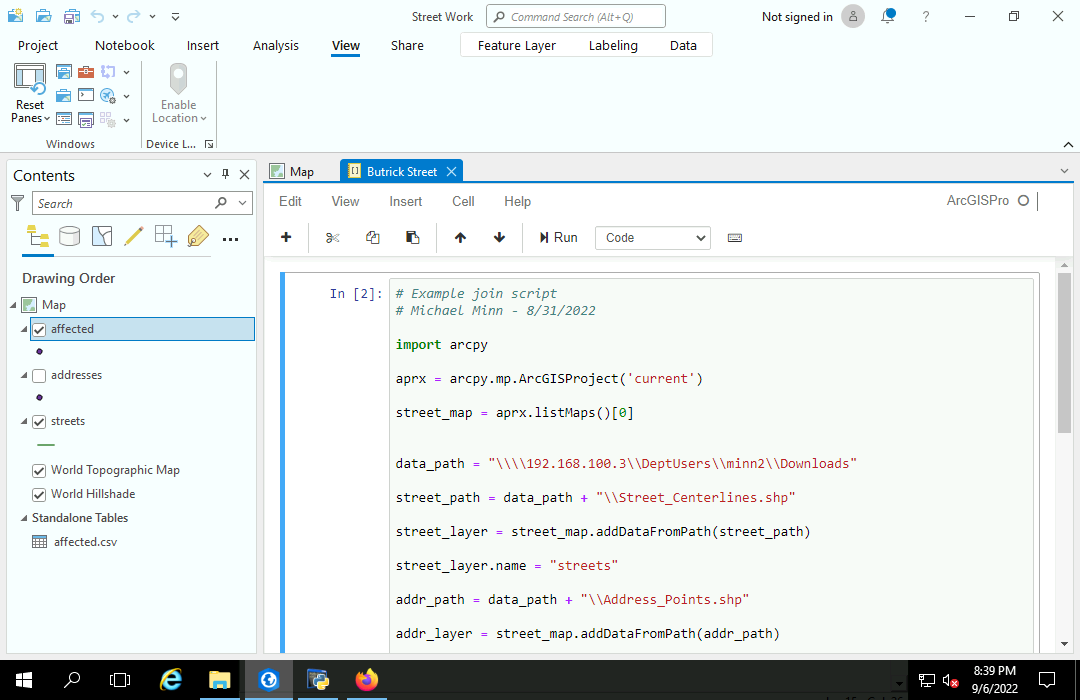
Task: Move the selected cell down
Action: coord(498,237)
